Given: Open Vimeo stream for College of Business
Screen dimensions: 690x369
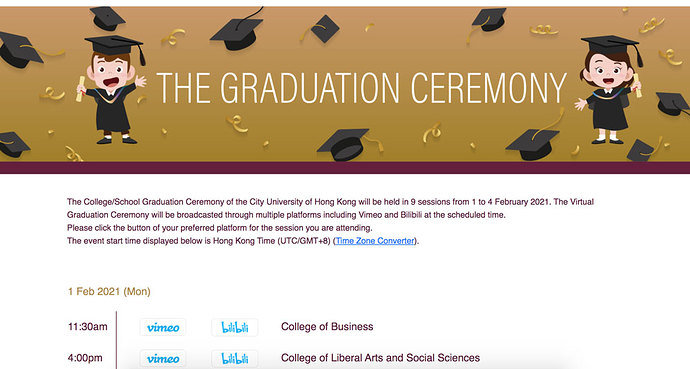Looking at the screenshot, I should point(163,327).
